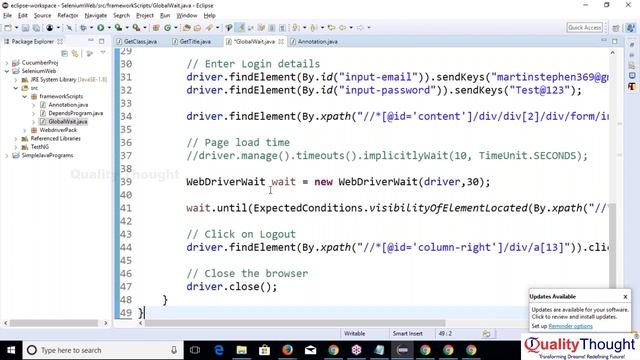640x360 pixels.
Task: Click the Task View icon in Windows taskbar
Action: click(195, 350)
